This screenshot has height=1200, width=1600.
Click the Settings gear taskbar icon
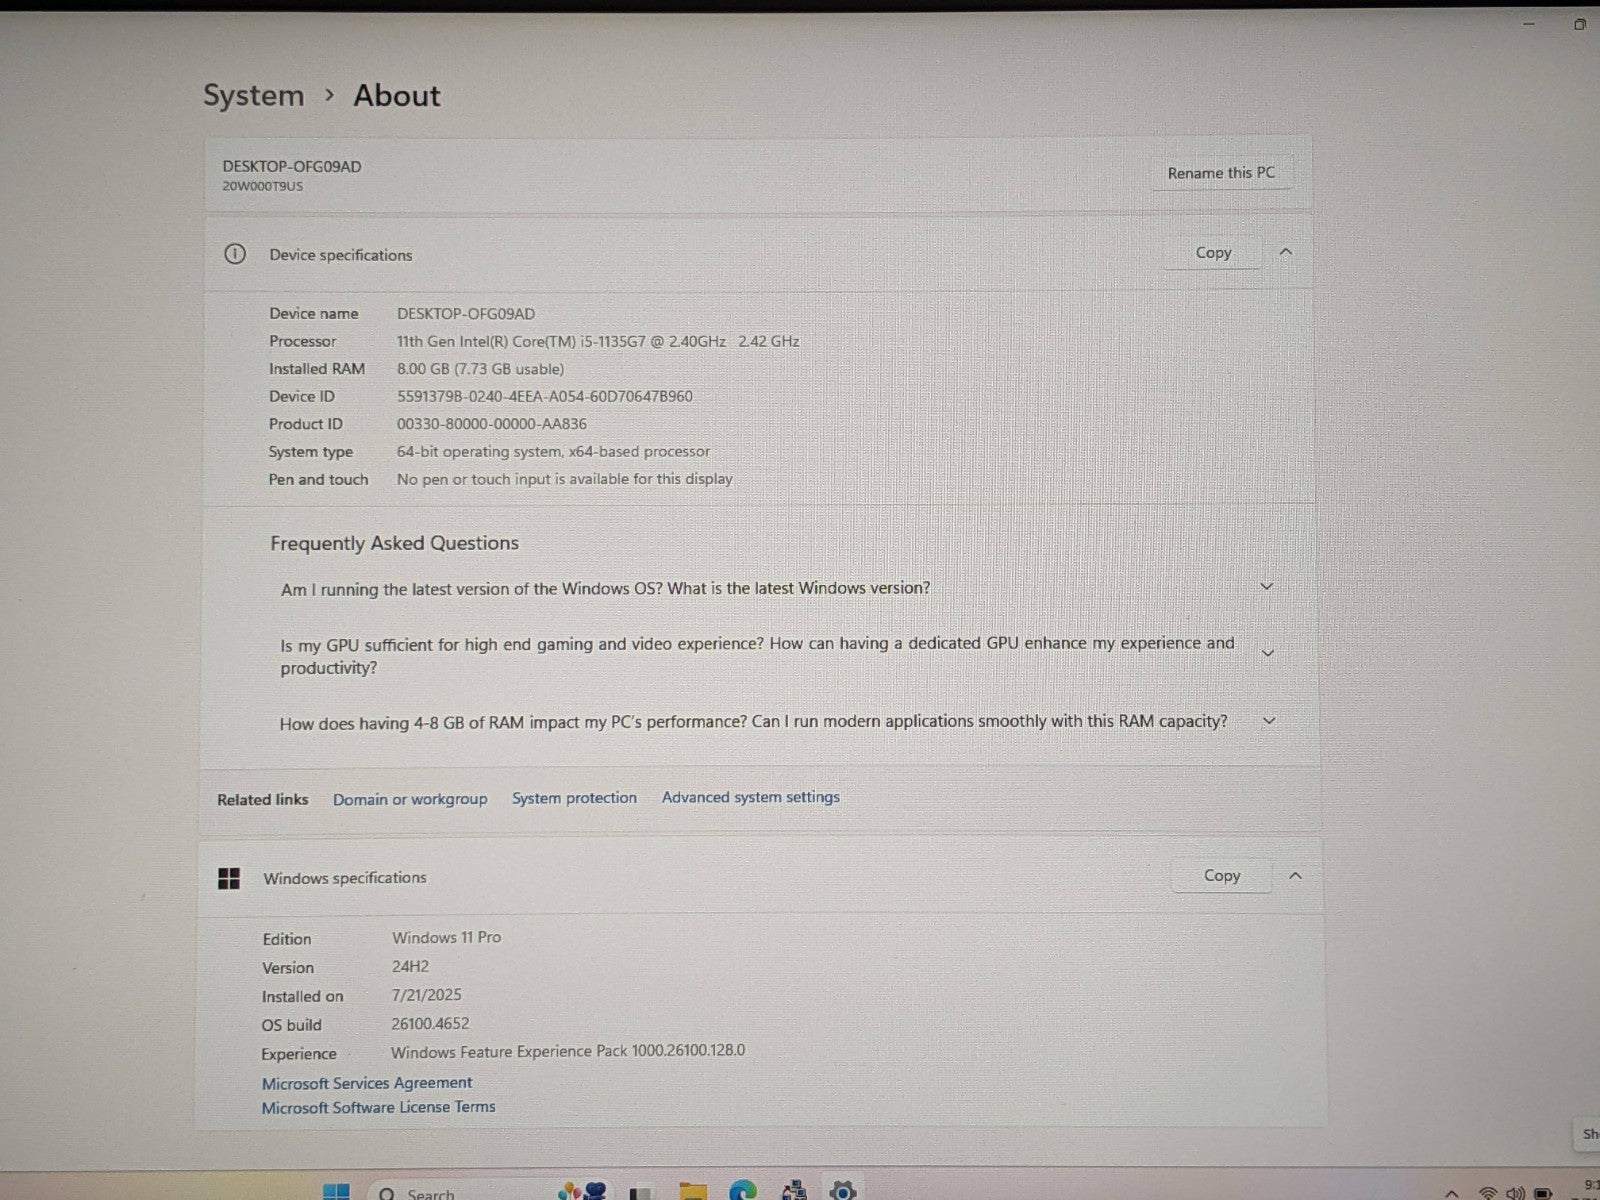[843, 1191]
